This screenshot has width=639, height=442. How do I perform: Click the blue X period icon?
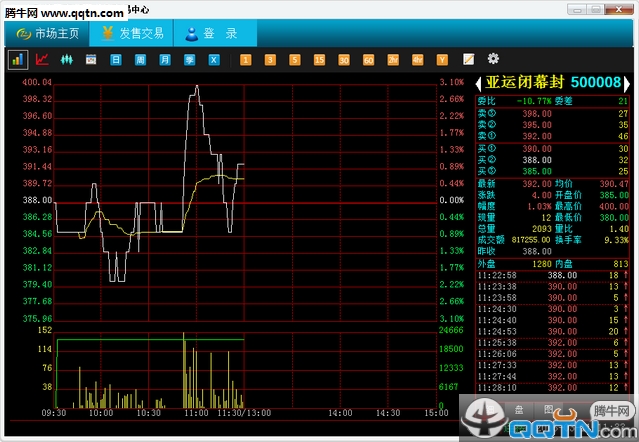pos(214,60)
